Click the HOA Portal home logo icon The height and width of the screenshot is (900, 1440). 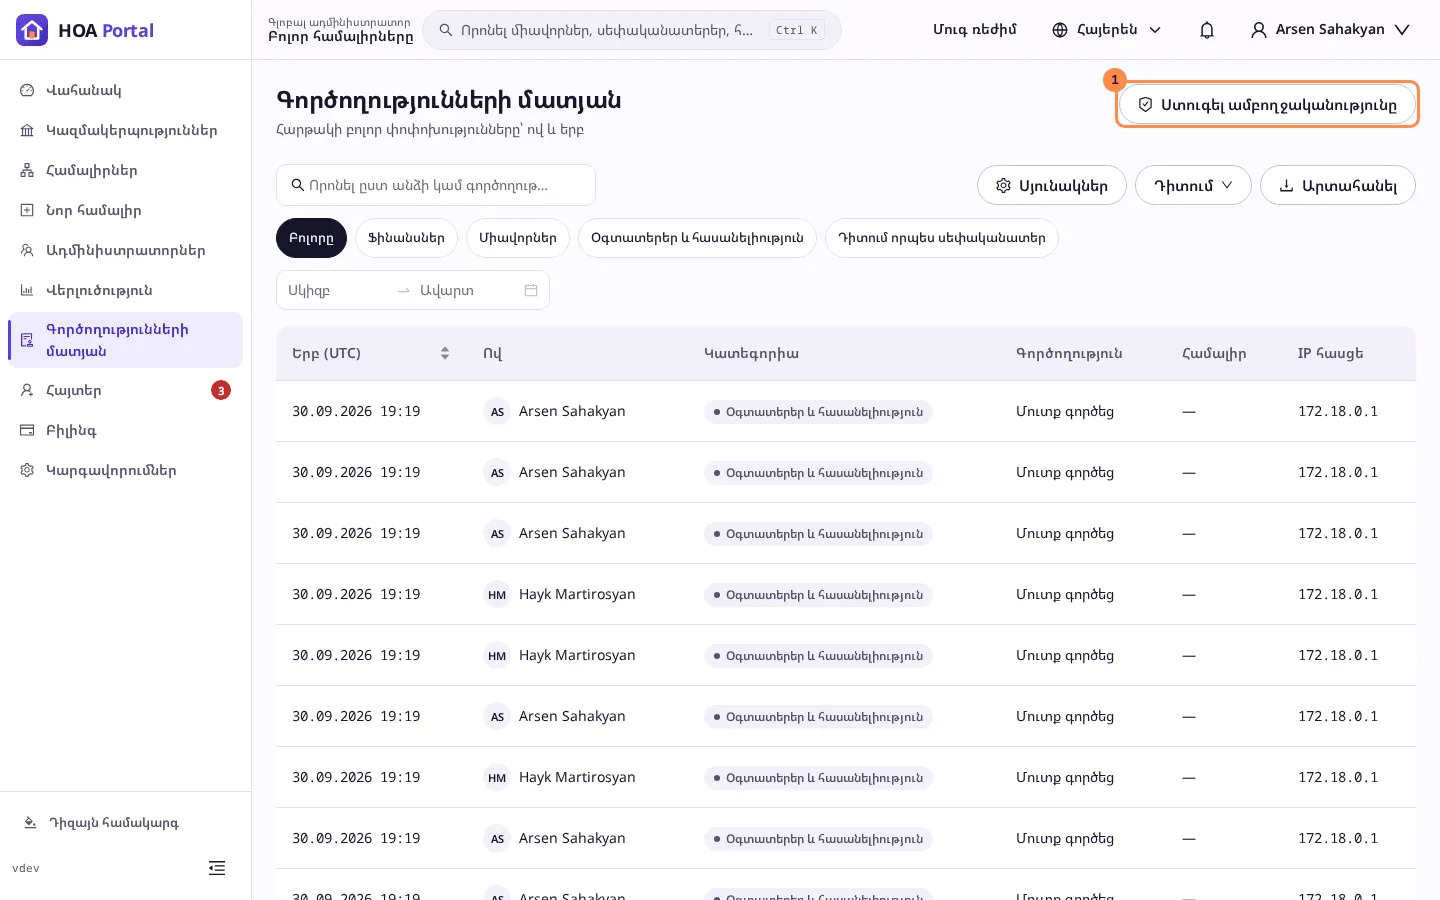pos(32,30)
